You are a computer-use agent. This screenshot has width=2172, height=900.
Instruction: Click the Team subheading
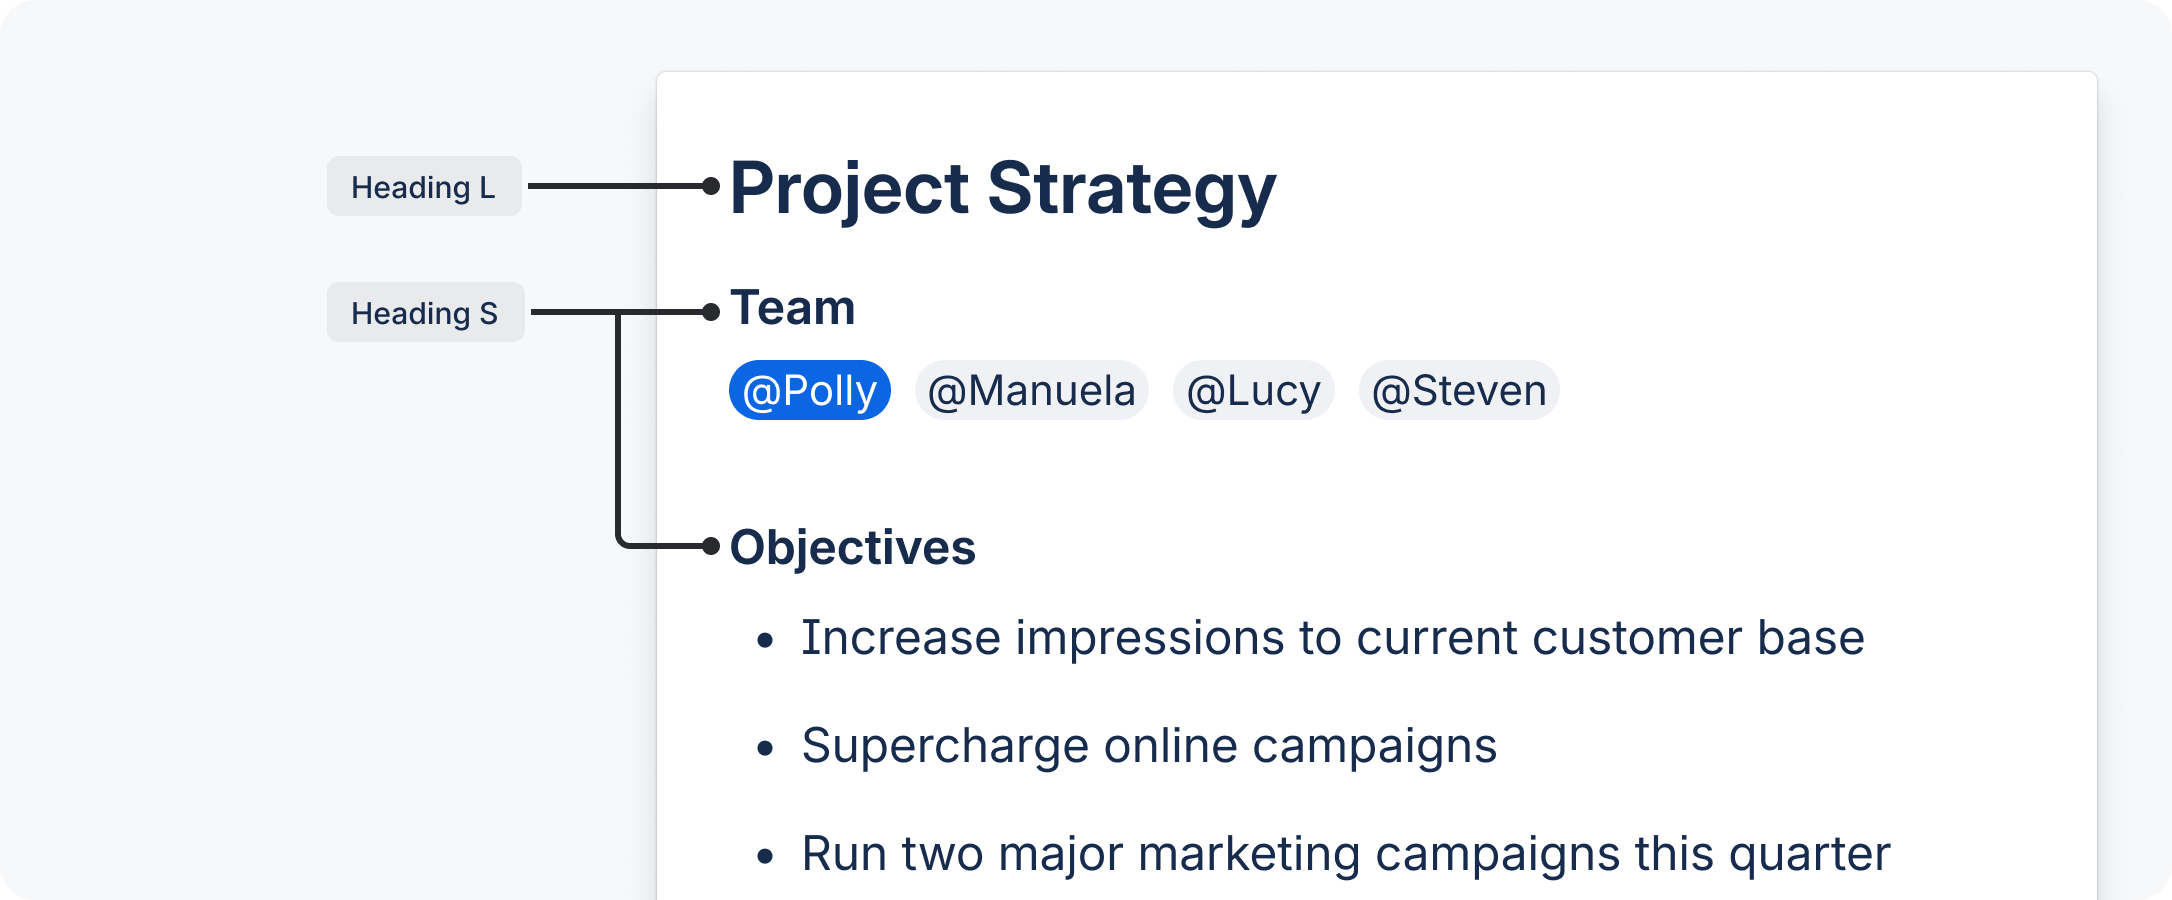pyautogui.click(x=793, y=308)
